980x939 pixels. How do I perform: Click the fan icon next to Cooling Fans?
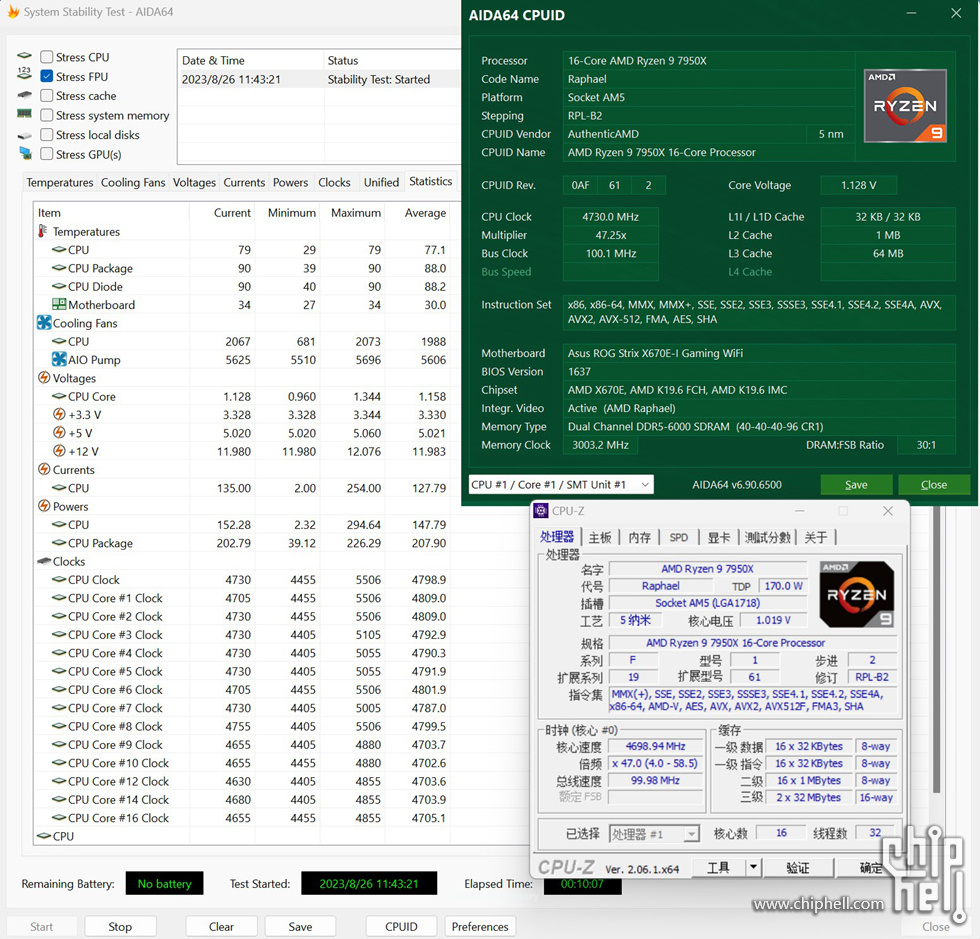point(44,323)
